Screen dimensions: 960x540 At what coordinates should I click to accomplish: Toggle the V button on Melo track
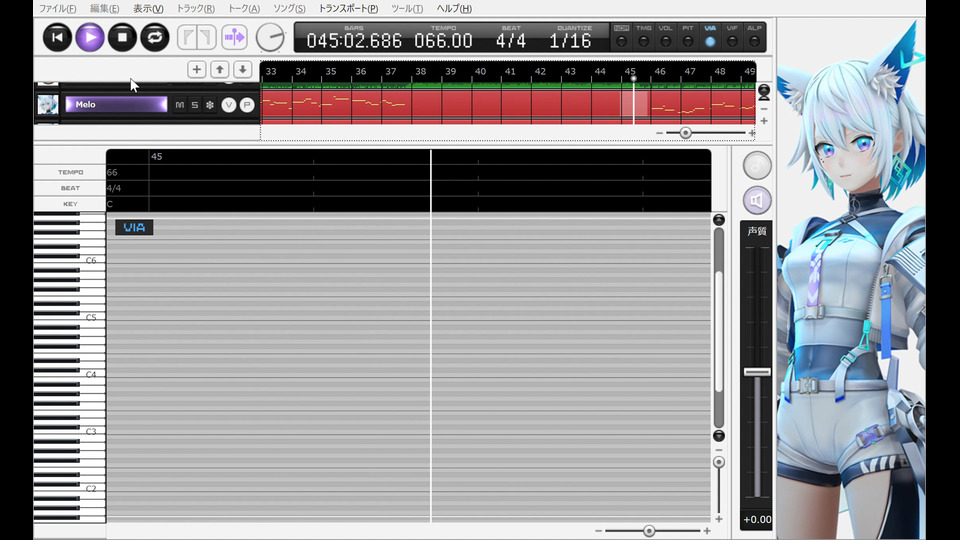click(228, 105)
